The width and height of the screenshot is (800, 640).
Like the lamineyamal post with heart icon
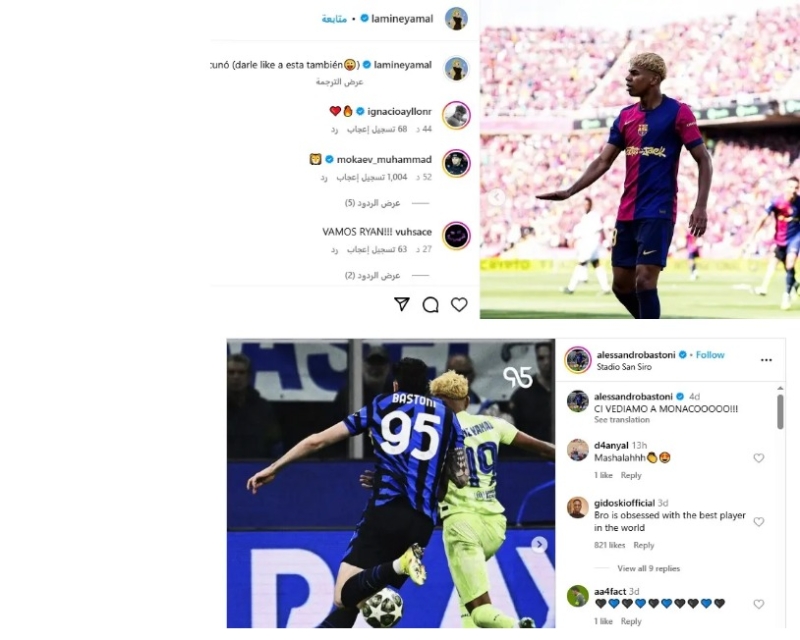click(459, 304)
